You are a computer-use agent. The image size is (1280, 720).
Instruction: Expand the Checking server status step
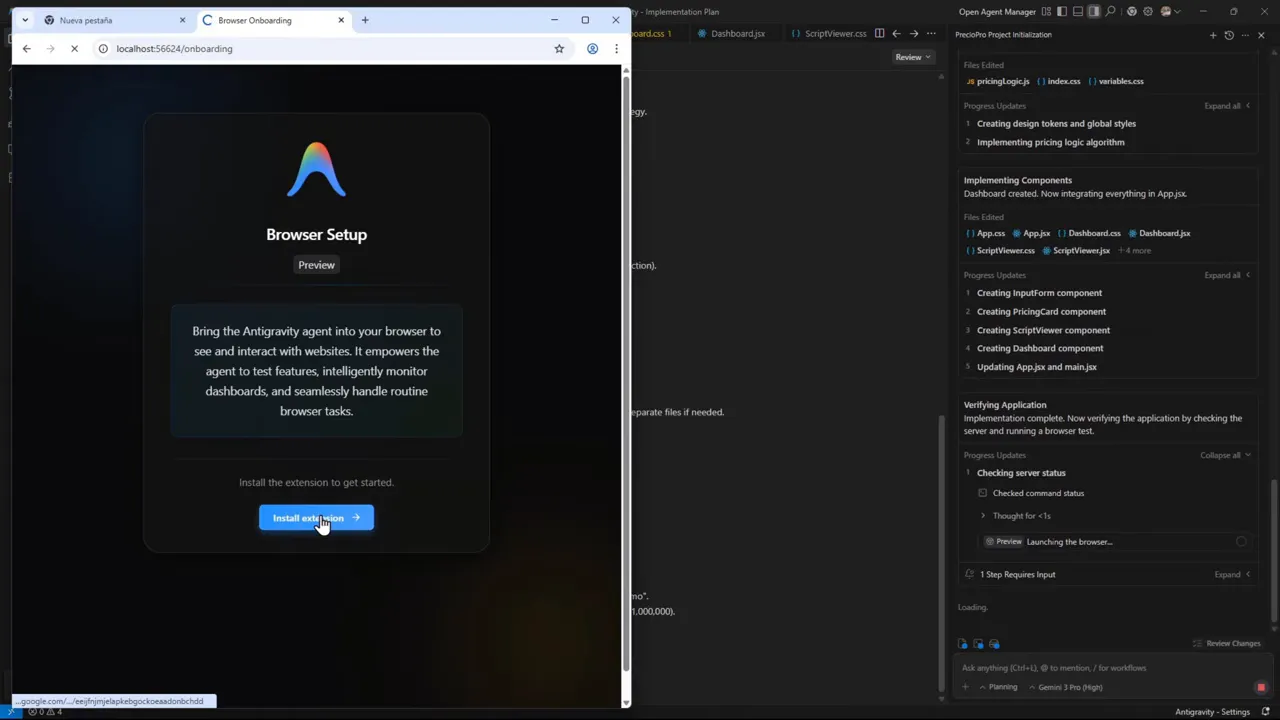point(1021,472)
